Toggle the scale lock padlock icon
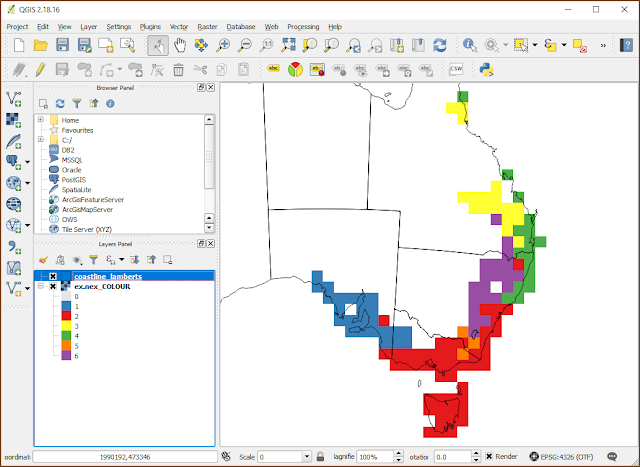 pos(320,456)
